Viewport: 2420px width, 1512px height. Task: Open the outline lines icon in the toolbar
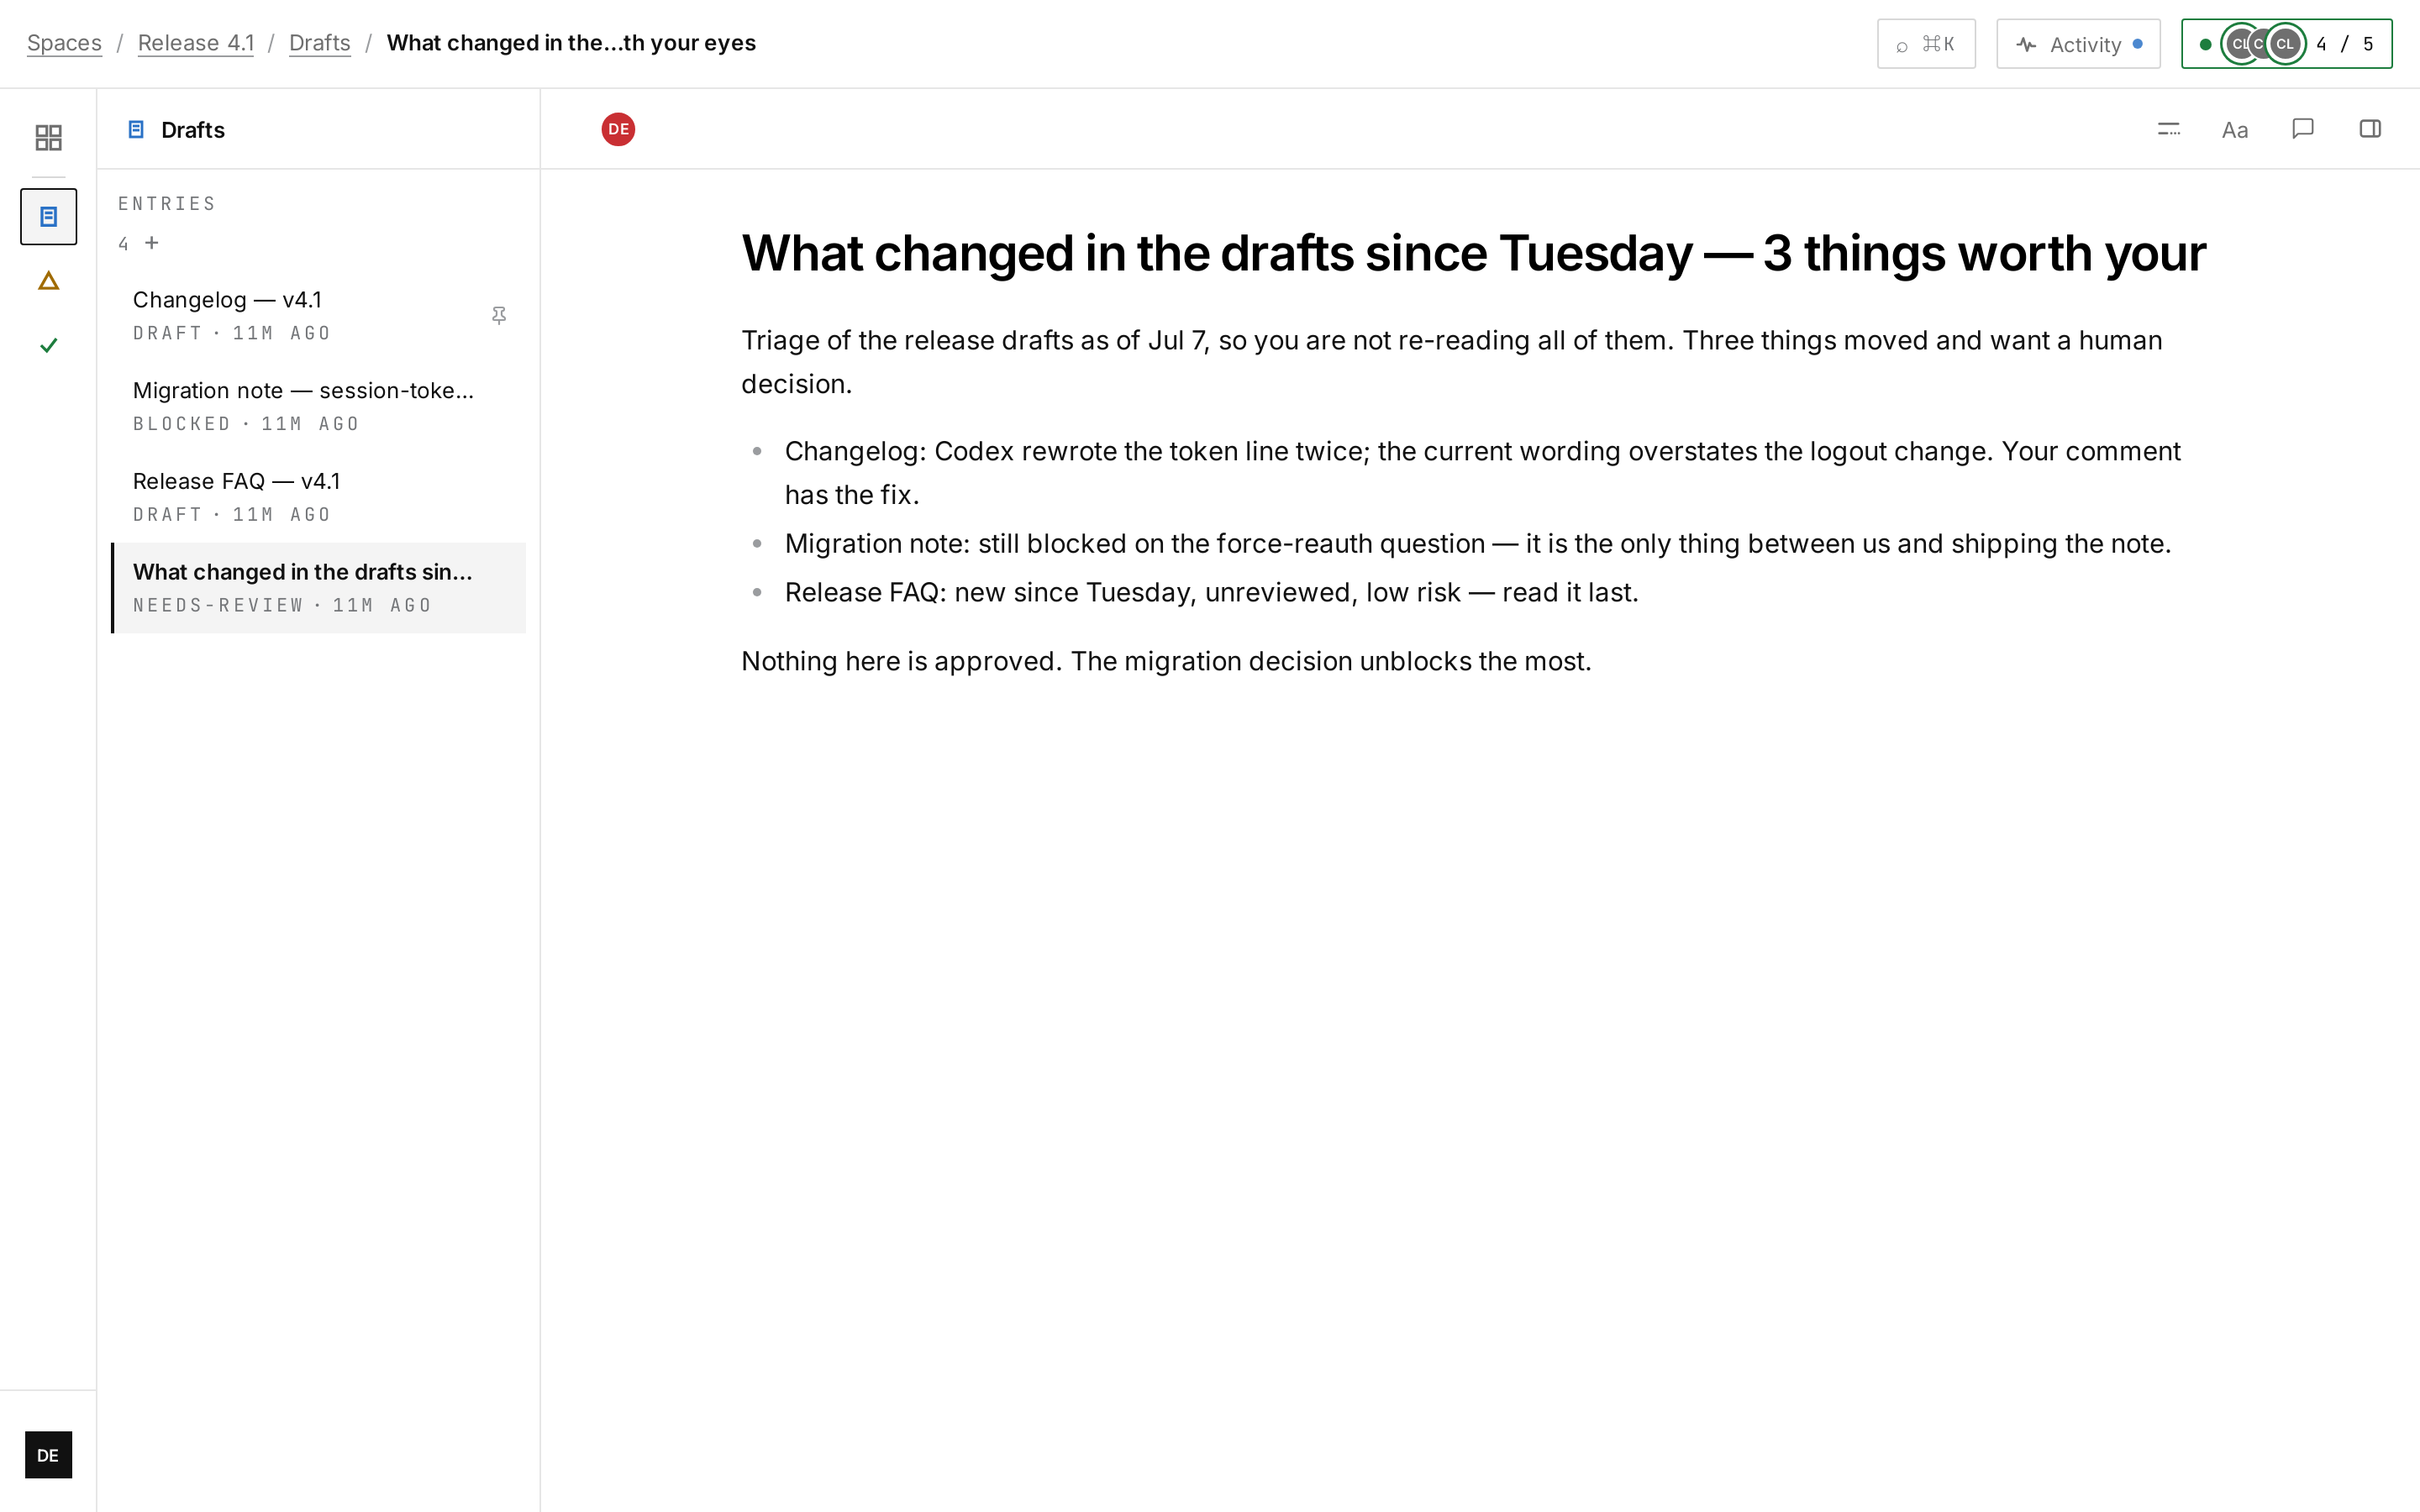tap(2168, 129)
